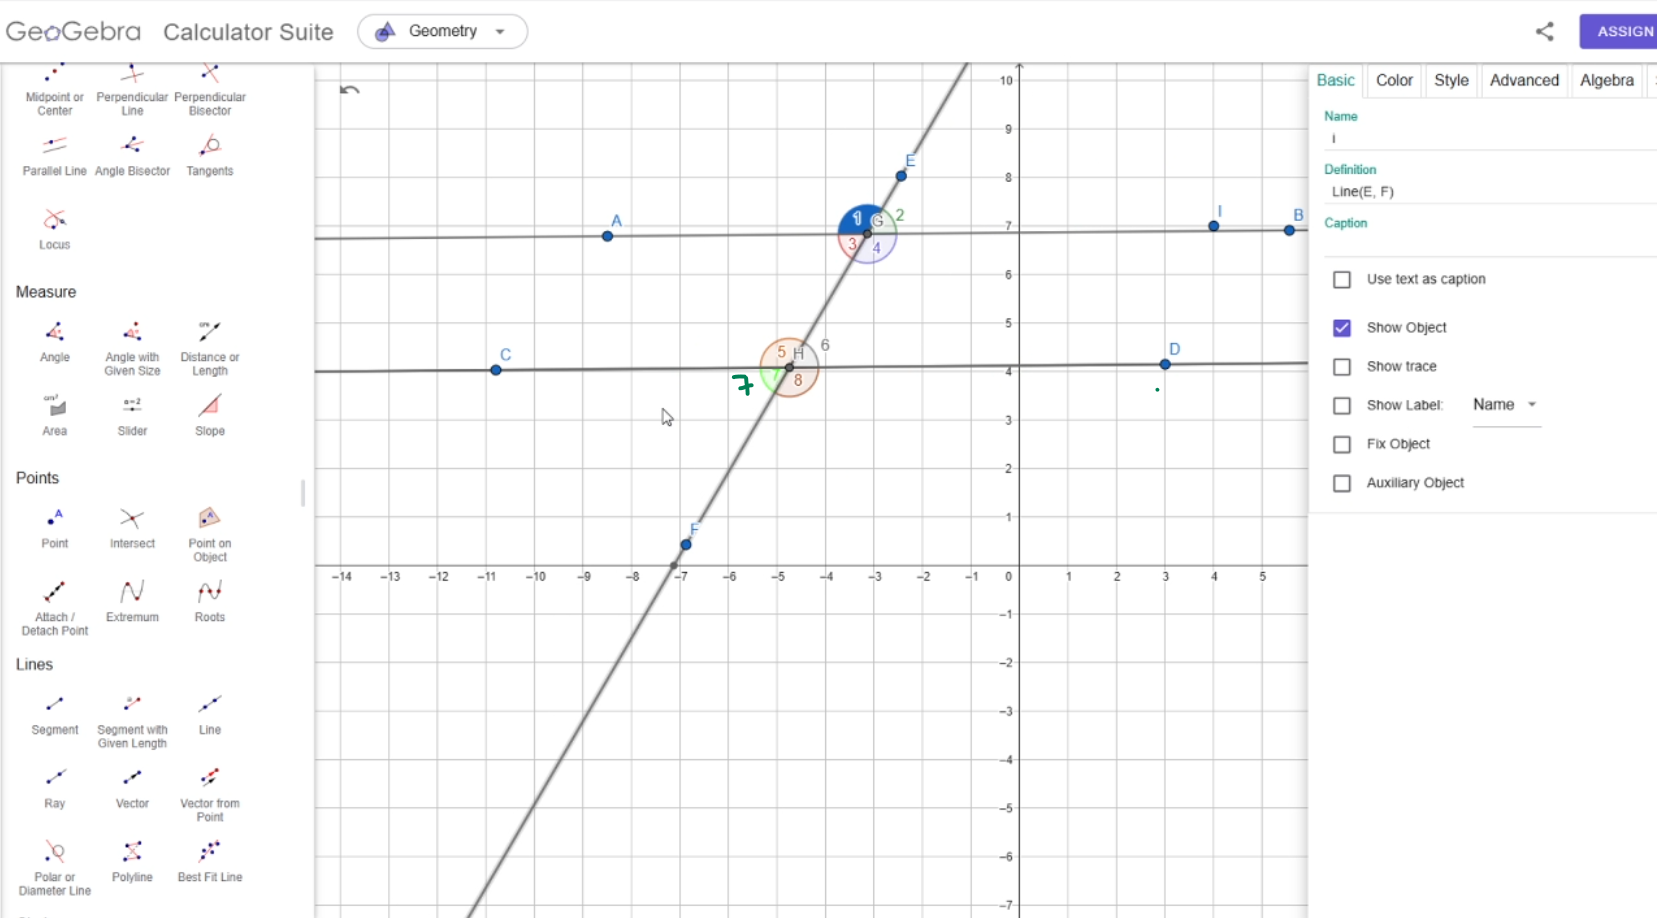Image resolution: width=1657 pixels, height=918 pixels.
Task: Activate the Angle Bisector tool
Action: [x=132, y=156]
